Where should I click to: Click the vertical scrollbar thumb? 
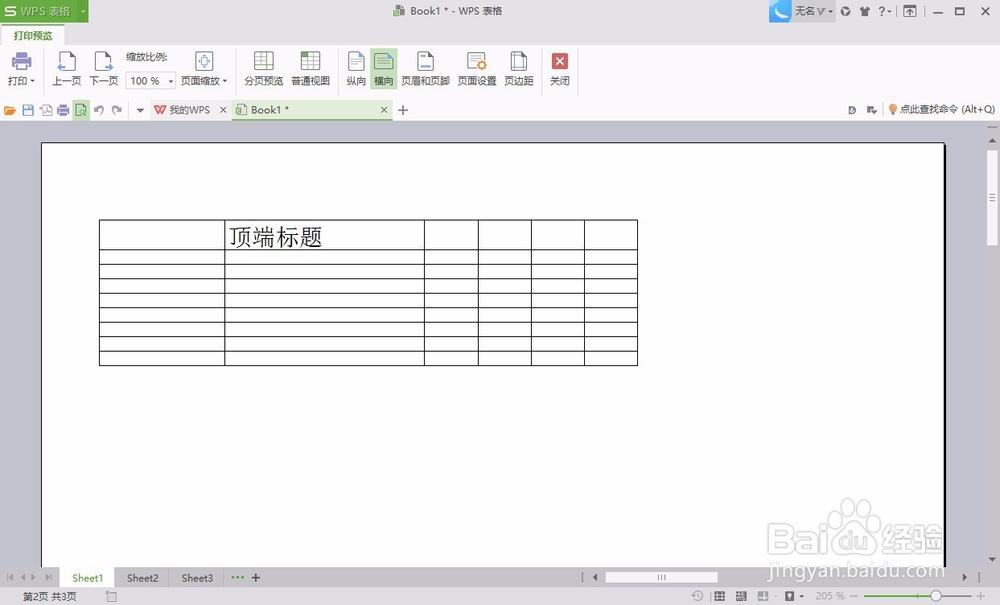[992, 198]
